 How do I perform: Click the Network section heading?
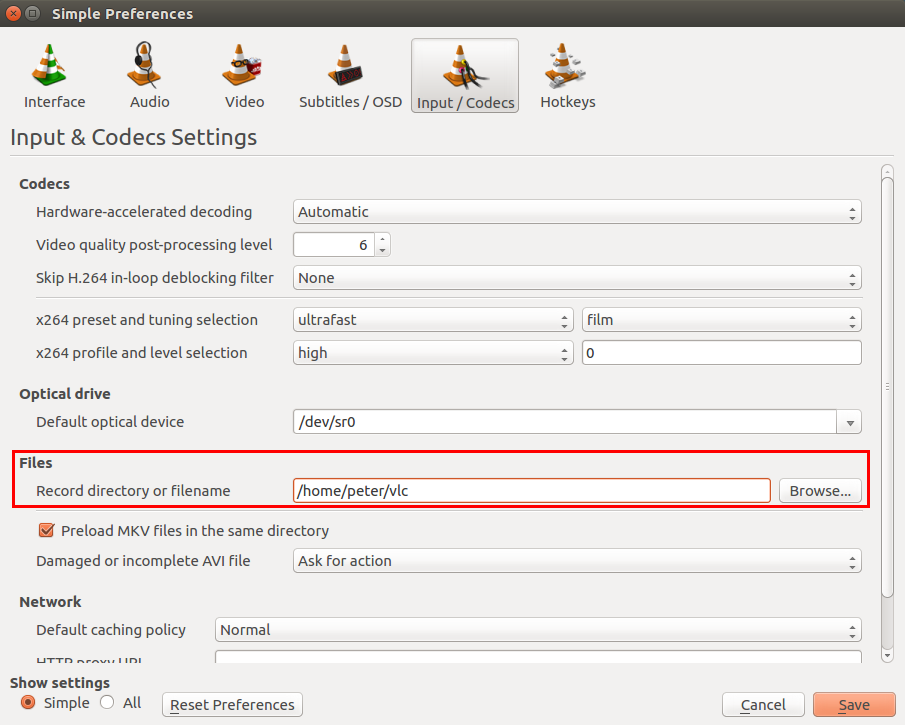click(x=50, y=602)
